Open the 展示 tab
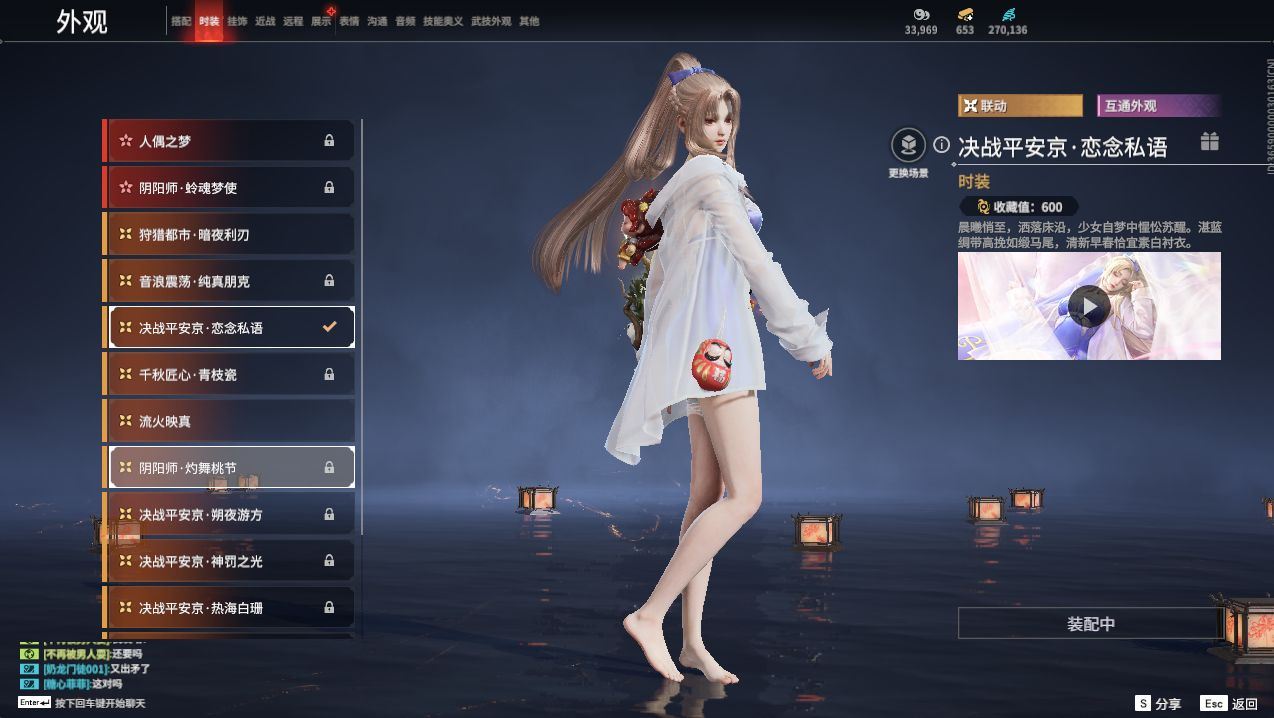This screenshot has height=718, width=1274. [x=320, y=21]
